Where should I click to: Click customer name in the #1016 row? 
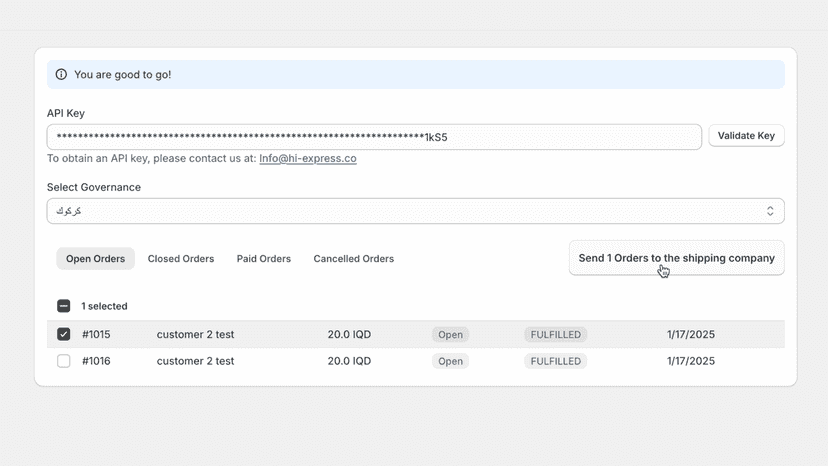coord(195,361)
